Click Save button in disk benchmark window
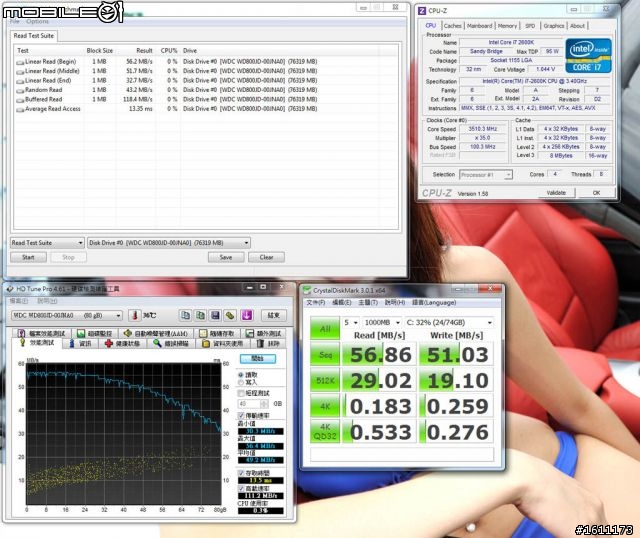This screenshot has height=538, width=640. pos(226,257)
